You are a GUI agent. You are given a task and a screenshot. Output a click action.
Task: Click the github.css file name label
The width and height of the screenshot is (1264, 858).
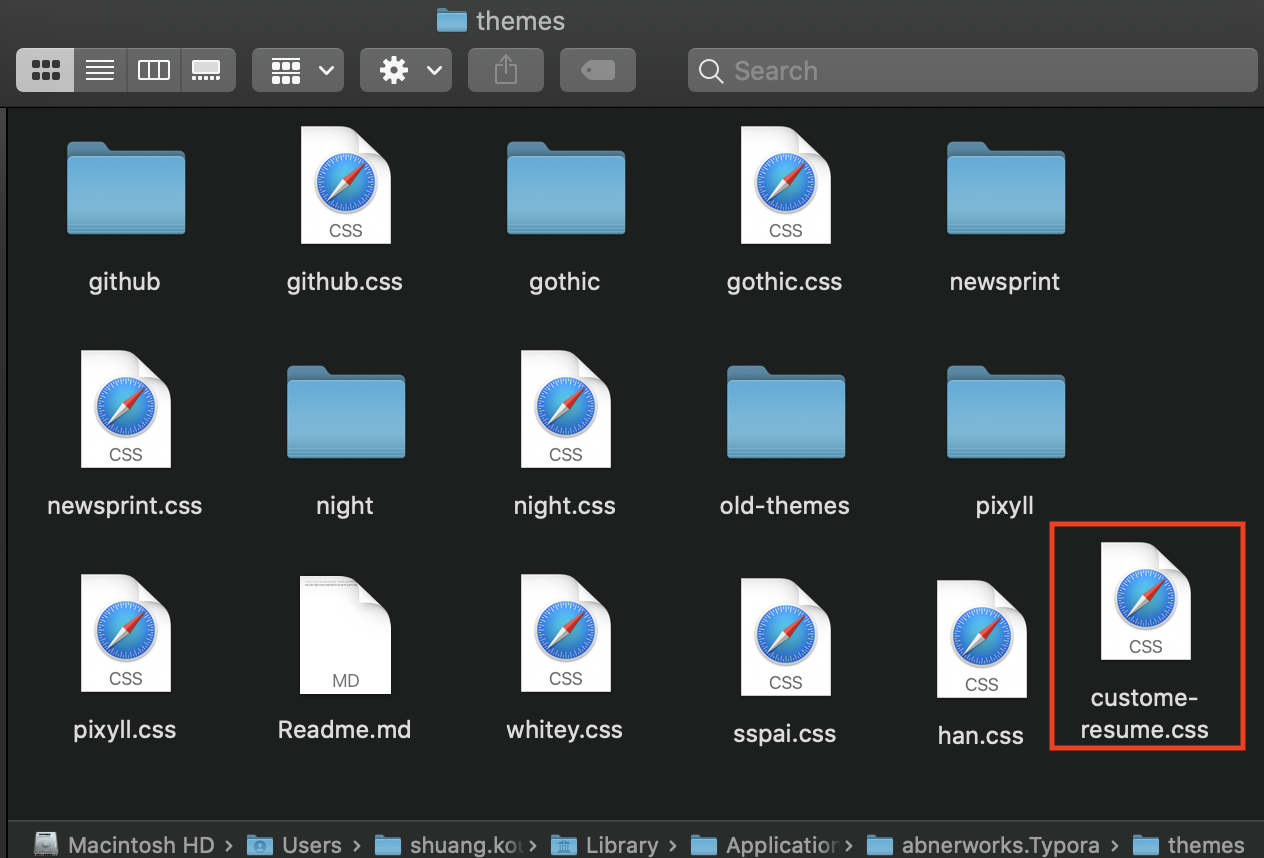pyautogui.click(x=345, y=282)
